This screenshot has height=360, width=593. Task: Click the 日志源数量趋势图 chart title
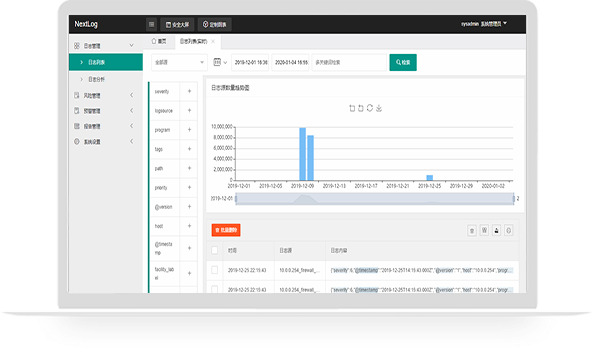(230, 88)
